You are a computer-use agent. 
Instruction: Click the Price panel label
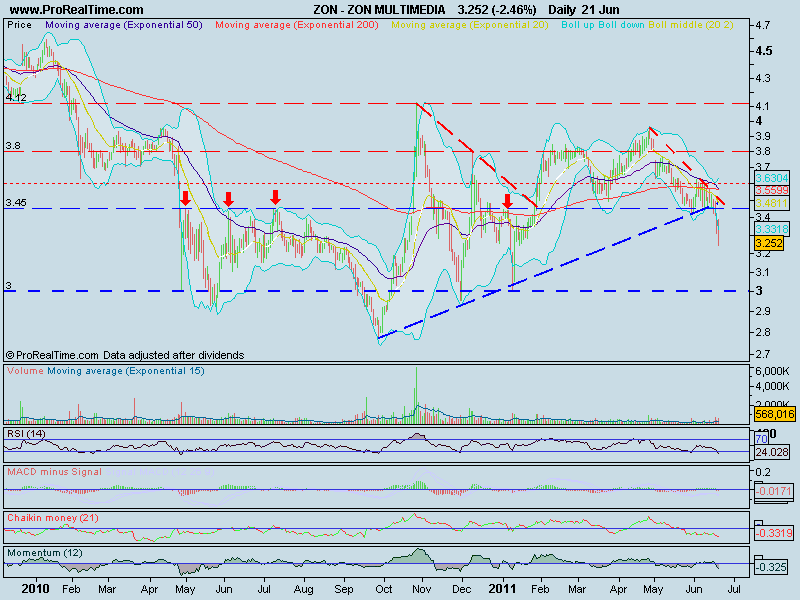(19, 25)
